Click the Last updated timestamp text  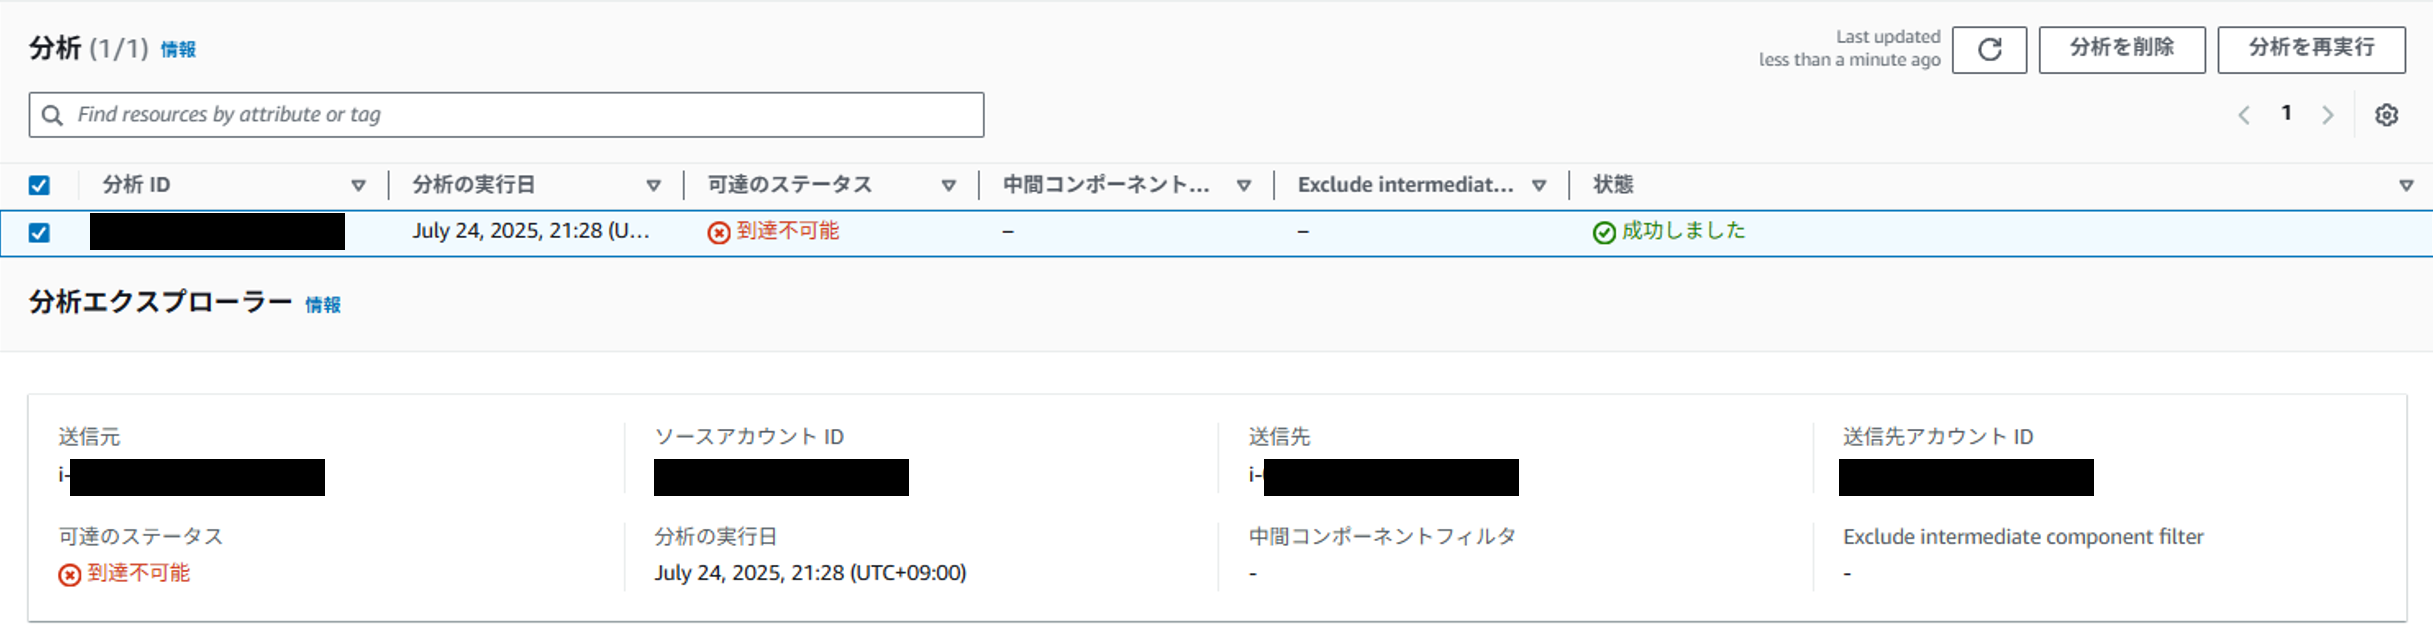click(1849, 48)
